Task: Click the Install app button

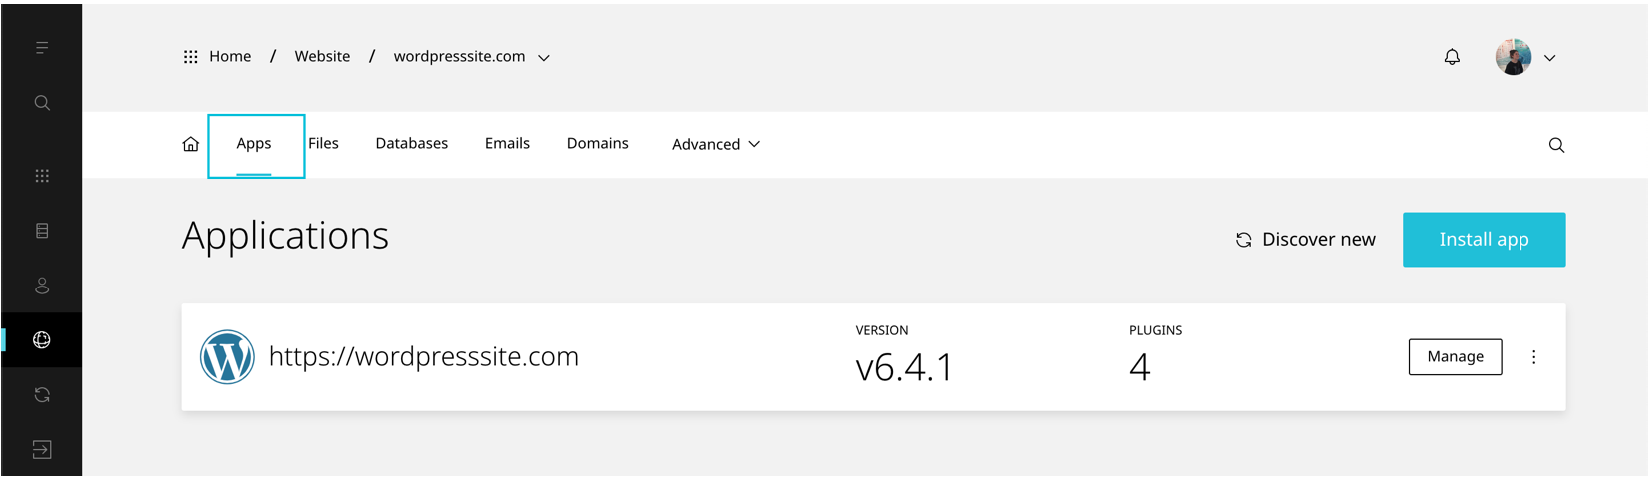Action: point(1483,240)
